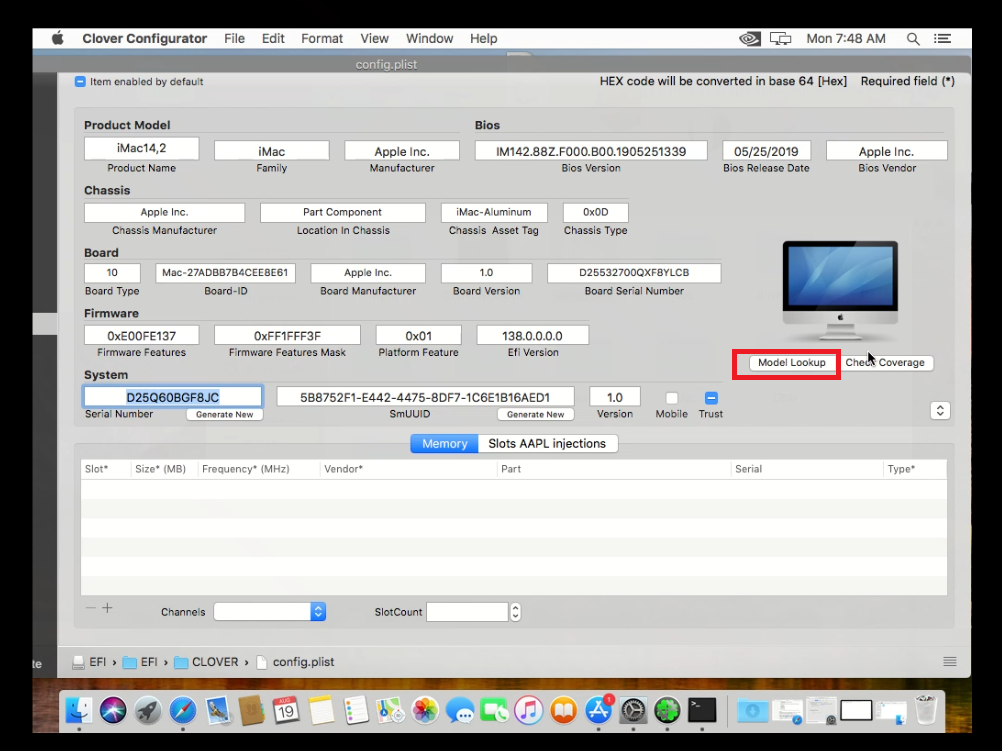Image resolution: width=1002 pixels, height=751 pixels.
Task: Open the Notes app in dock
Action: pyautogui.click(x=321, y=710)
